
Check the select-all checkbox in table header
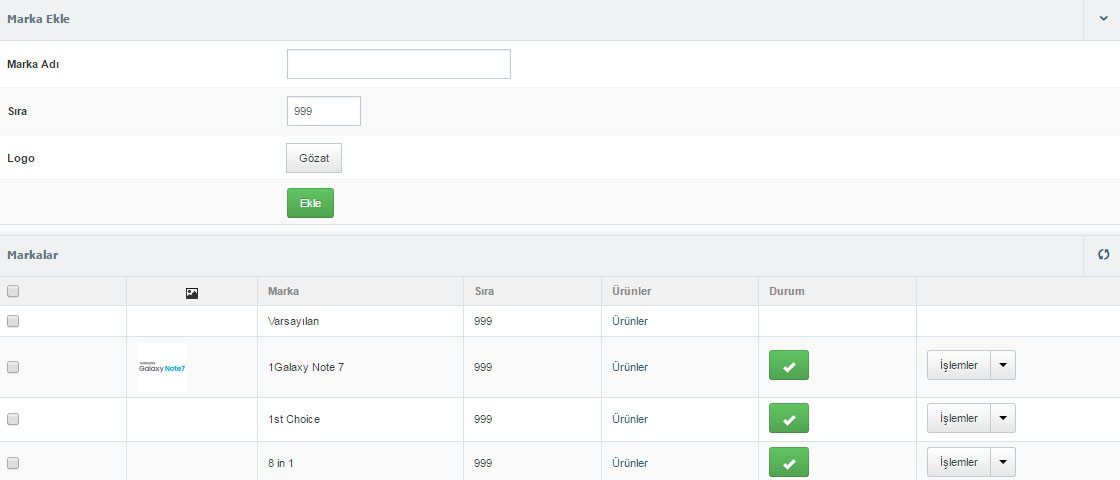click(13, 291)
